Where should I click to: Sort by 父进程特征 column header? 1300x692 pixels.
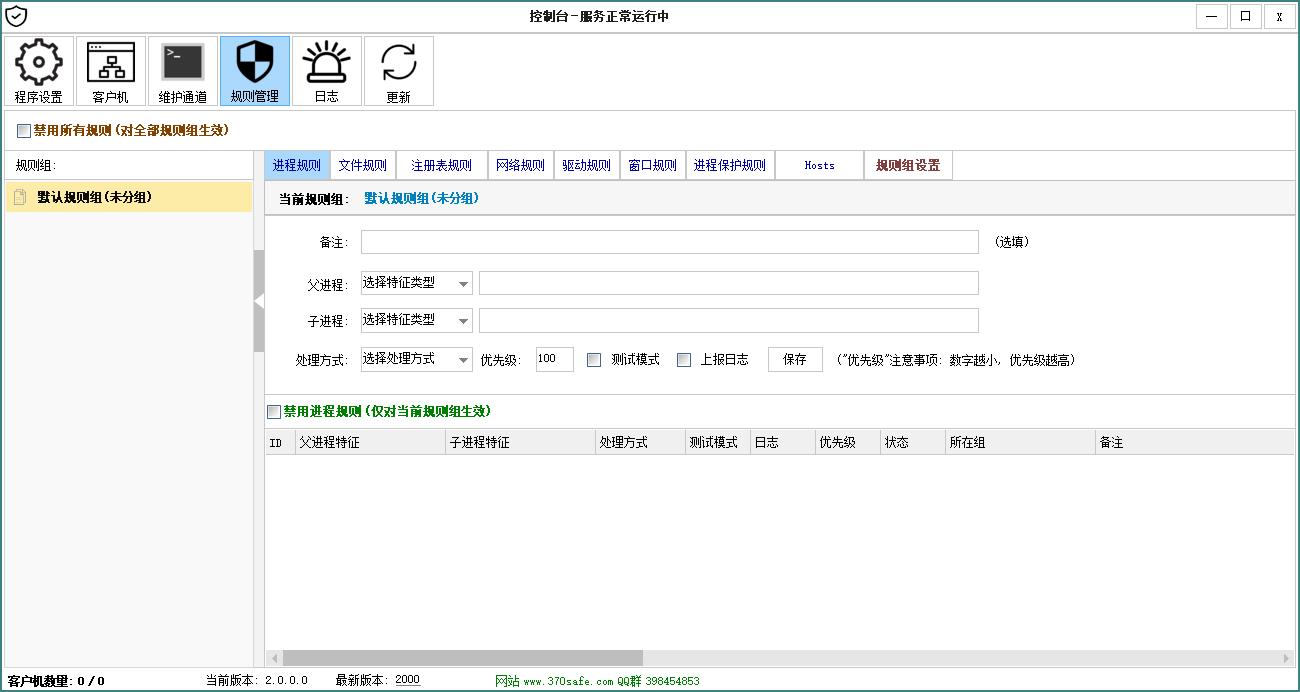[x=371, y=442]
